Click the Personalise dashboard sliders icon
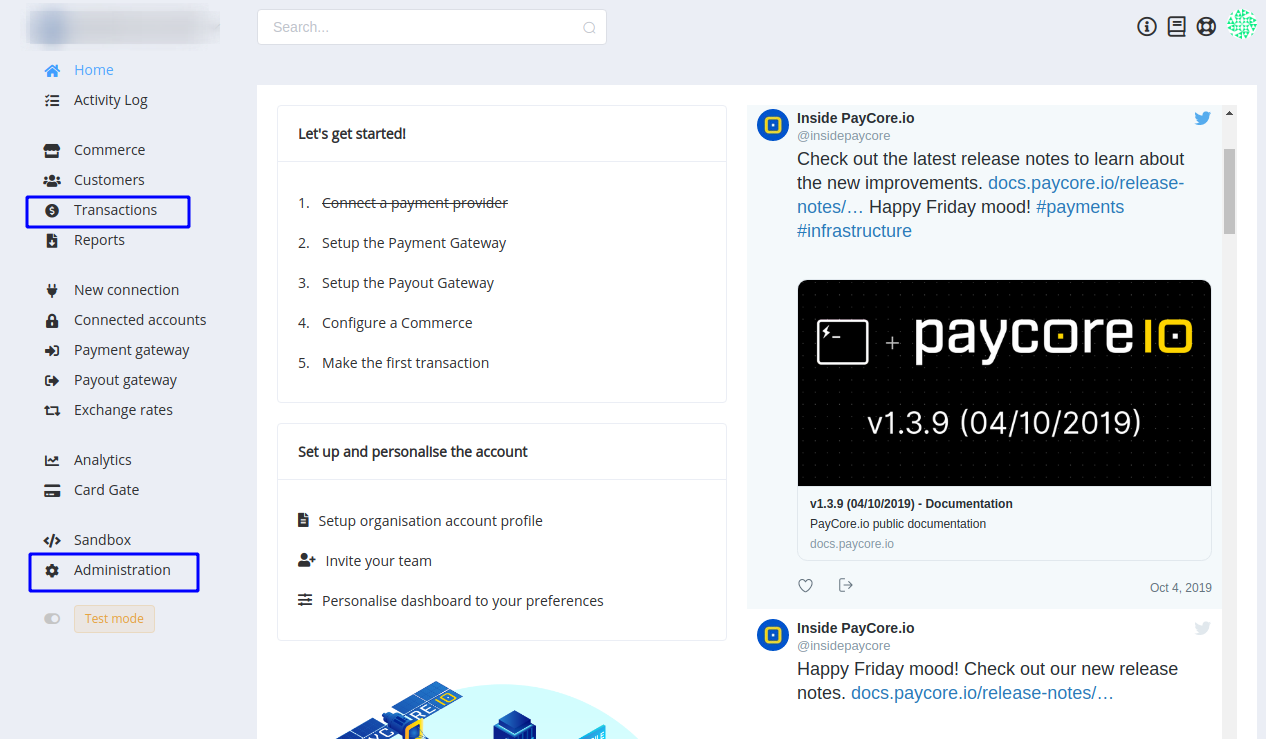This screenshot has width=1266, height=739. point(305,601)
